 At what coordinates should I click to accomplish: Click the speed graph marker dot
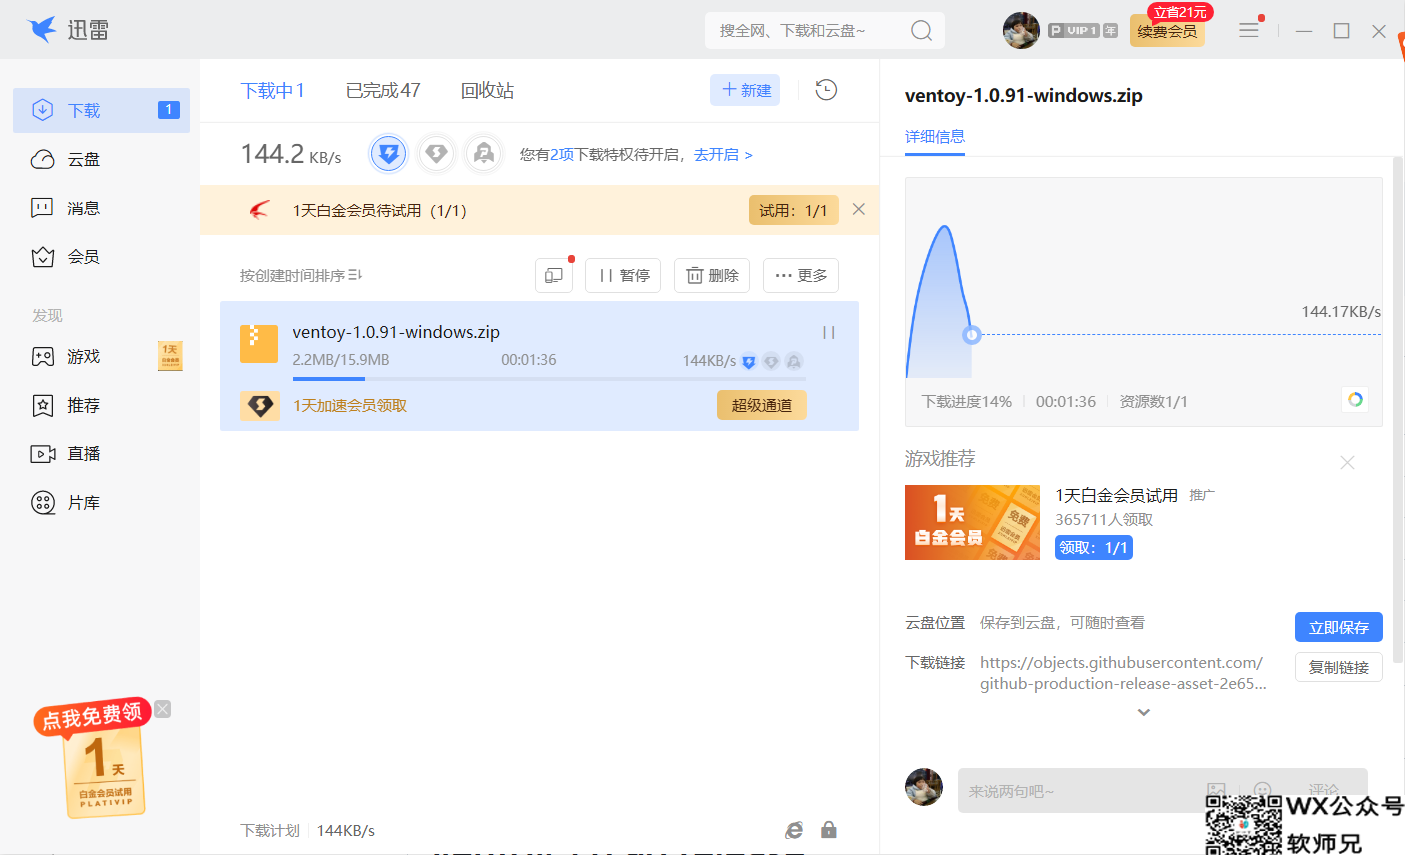971,335
